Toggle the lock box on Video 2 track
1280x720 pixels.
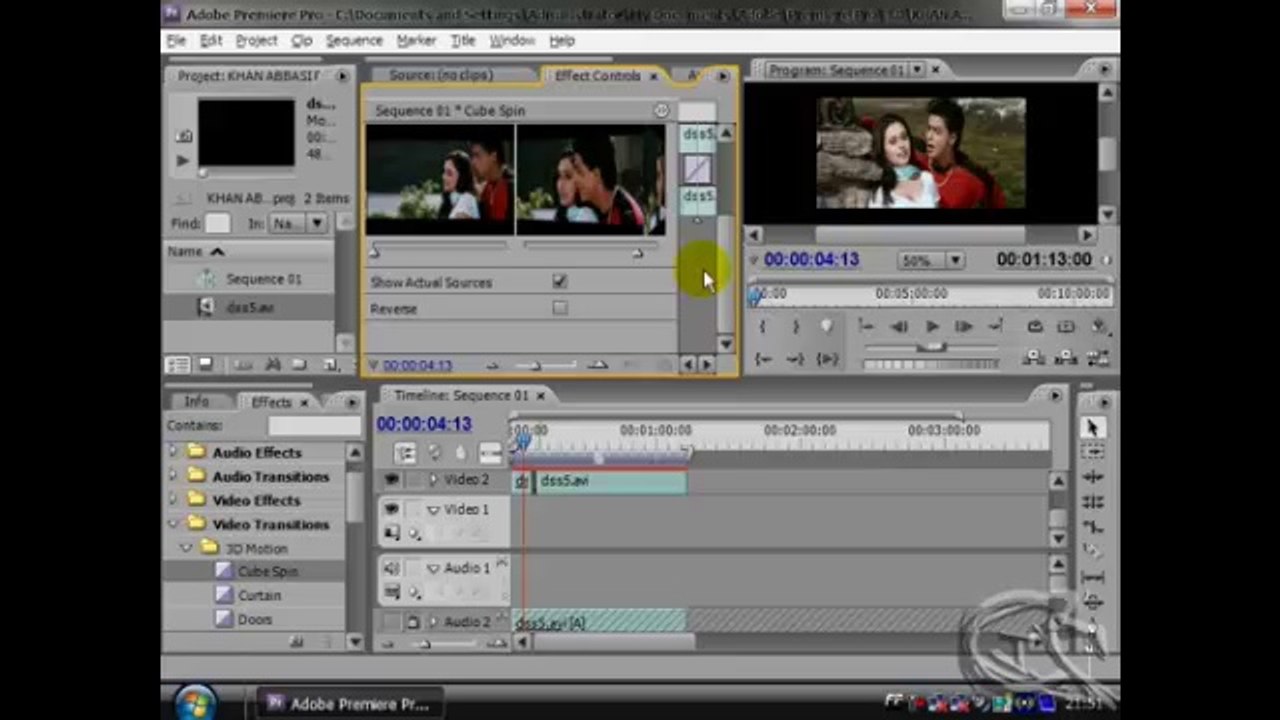click(x=412, y=480)
